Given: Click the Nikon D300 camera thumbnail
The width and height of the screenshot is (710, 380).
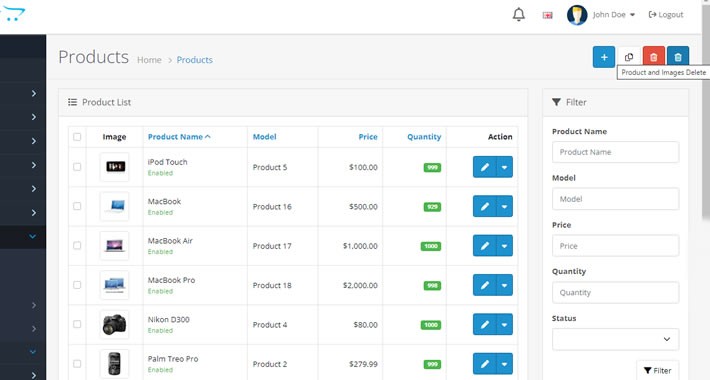Looking at the screenshot, I should click(115, 325).
